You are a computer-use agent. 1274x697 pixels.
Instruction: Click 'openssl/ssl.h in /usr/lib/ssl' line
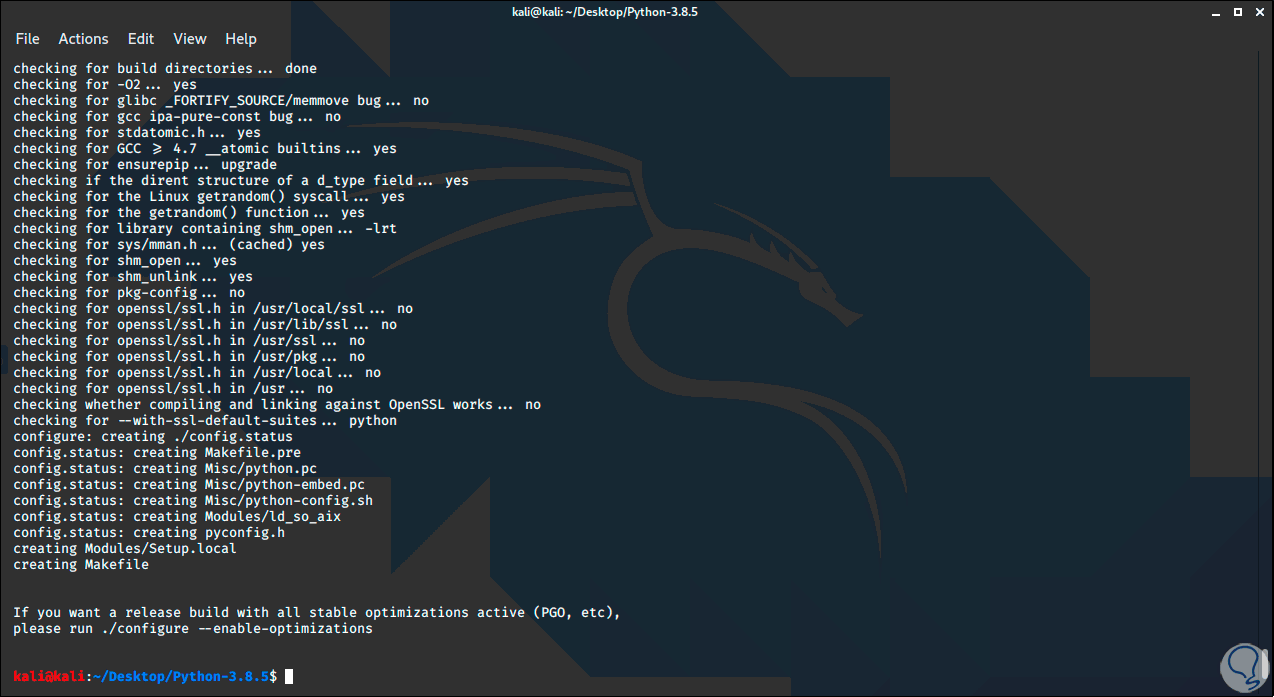click(x=205, y=325)
